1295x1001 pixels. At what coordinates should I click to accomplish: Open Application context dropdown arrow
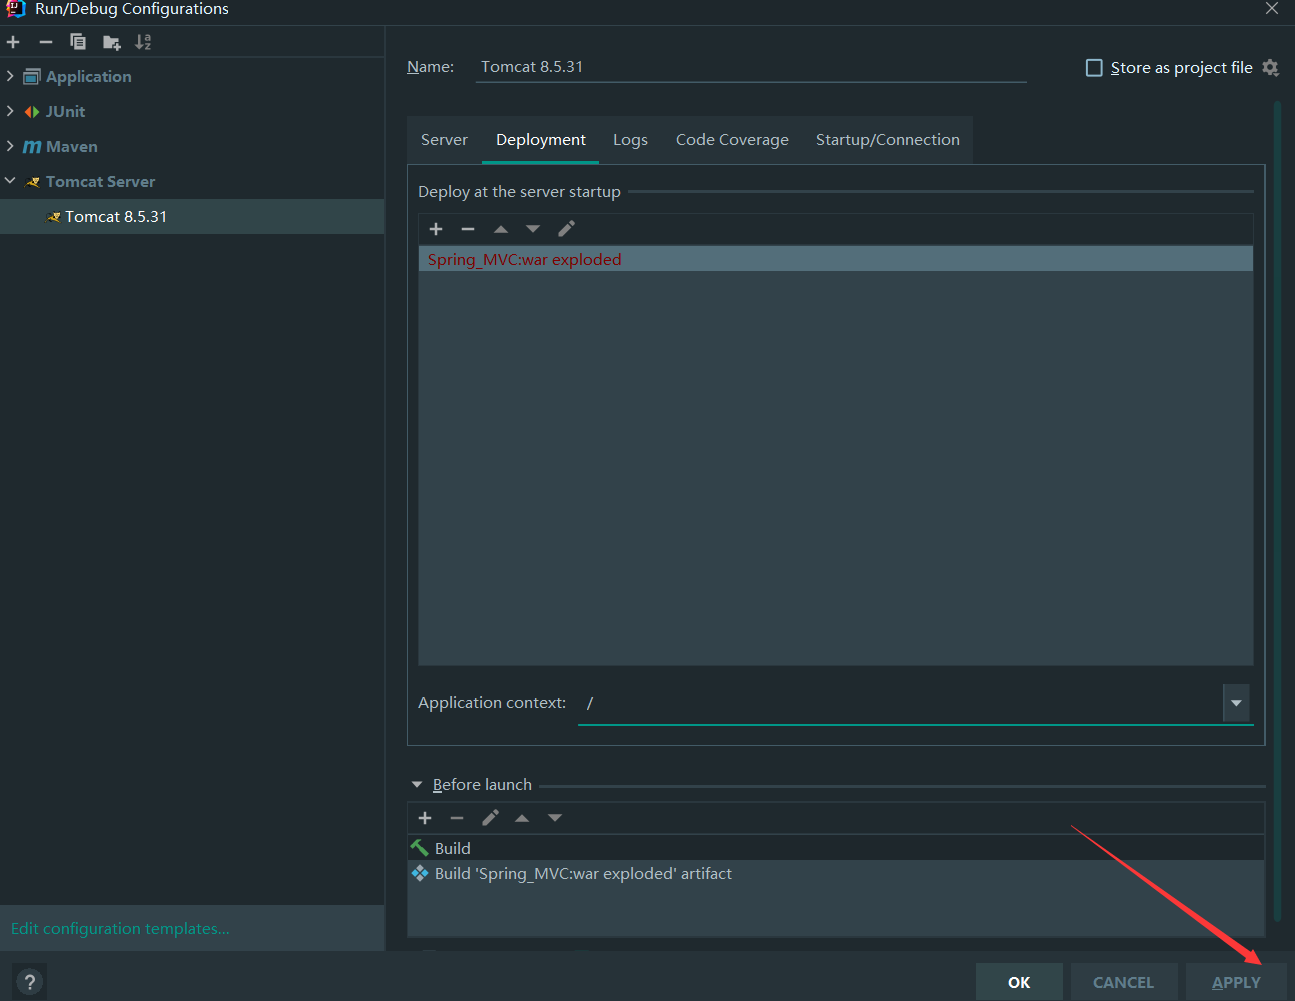coord(1237,703)
